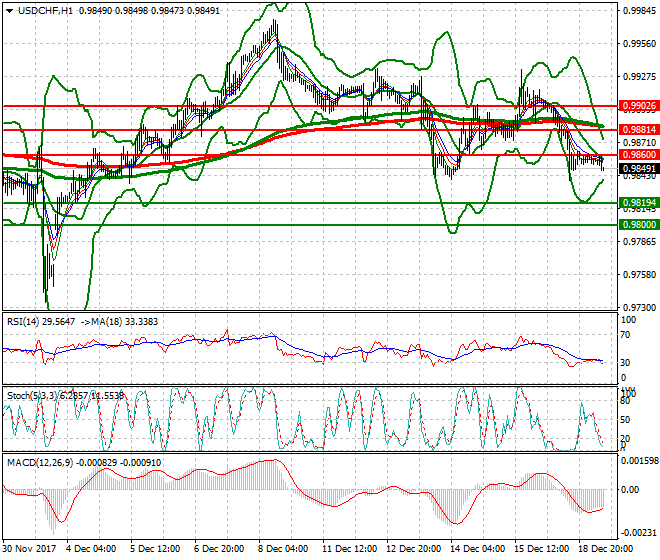The height and width of the screenshot is (560, 660).
Task: Click the 12 Dec 20:00 time label
Action: tap(413, 549)
